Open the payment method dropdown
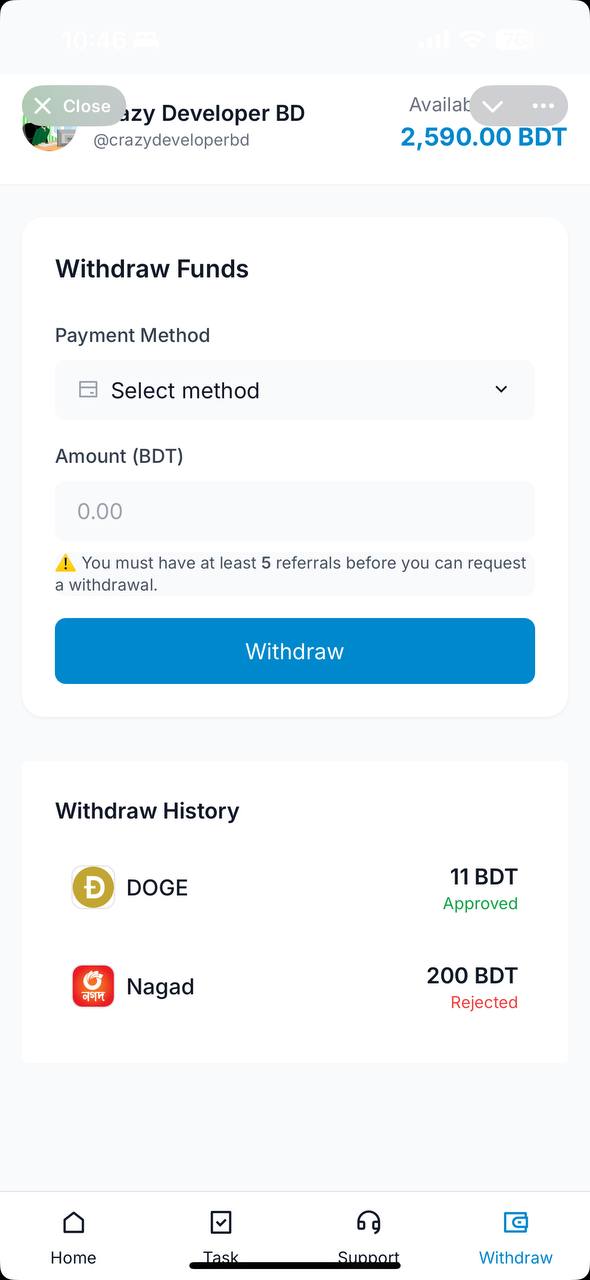This screenshot has width=590, height=1280. click(294, 390)
